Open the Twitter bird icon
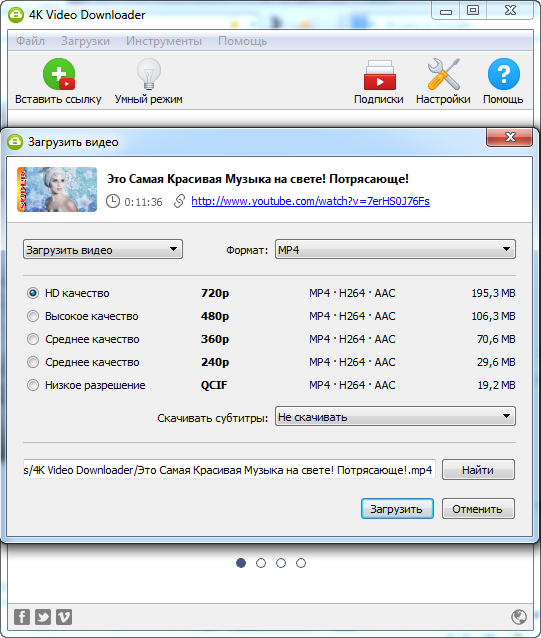This screenshot has height=638, width=541. click(43, 617)
